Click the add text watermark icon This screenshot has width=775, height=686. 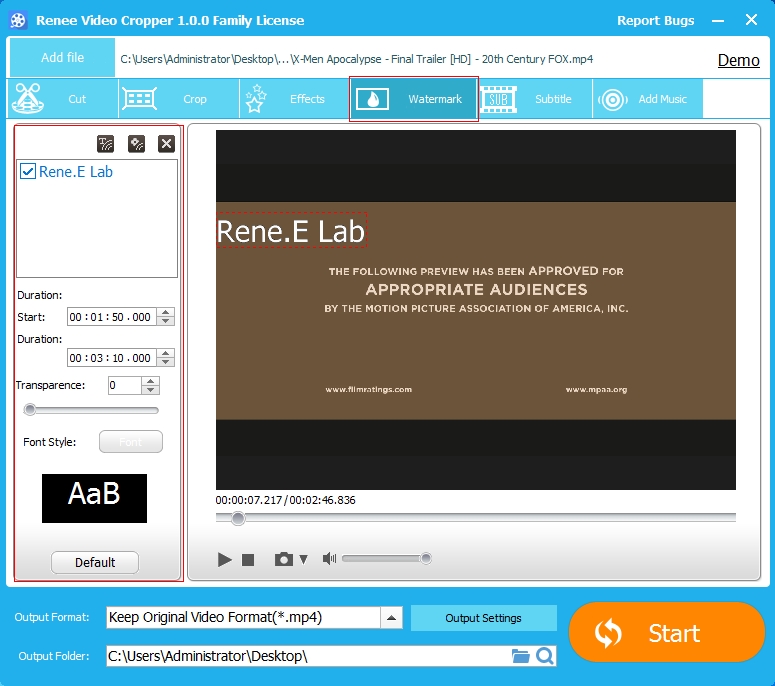(105, 144)
